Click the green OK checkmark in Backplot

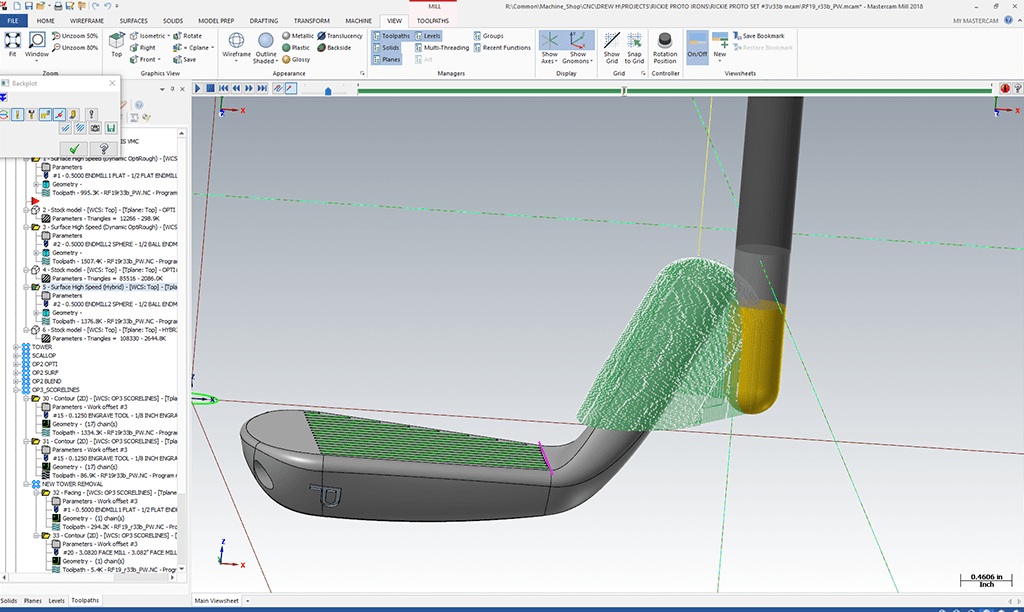(x=74, y=149)
